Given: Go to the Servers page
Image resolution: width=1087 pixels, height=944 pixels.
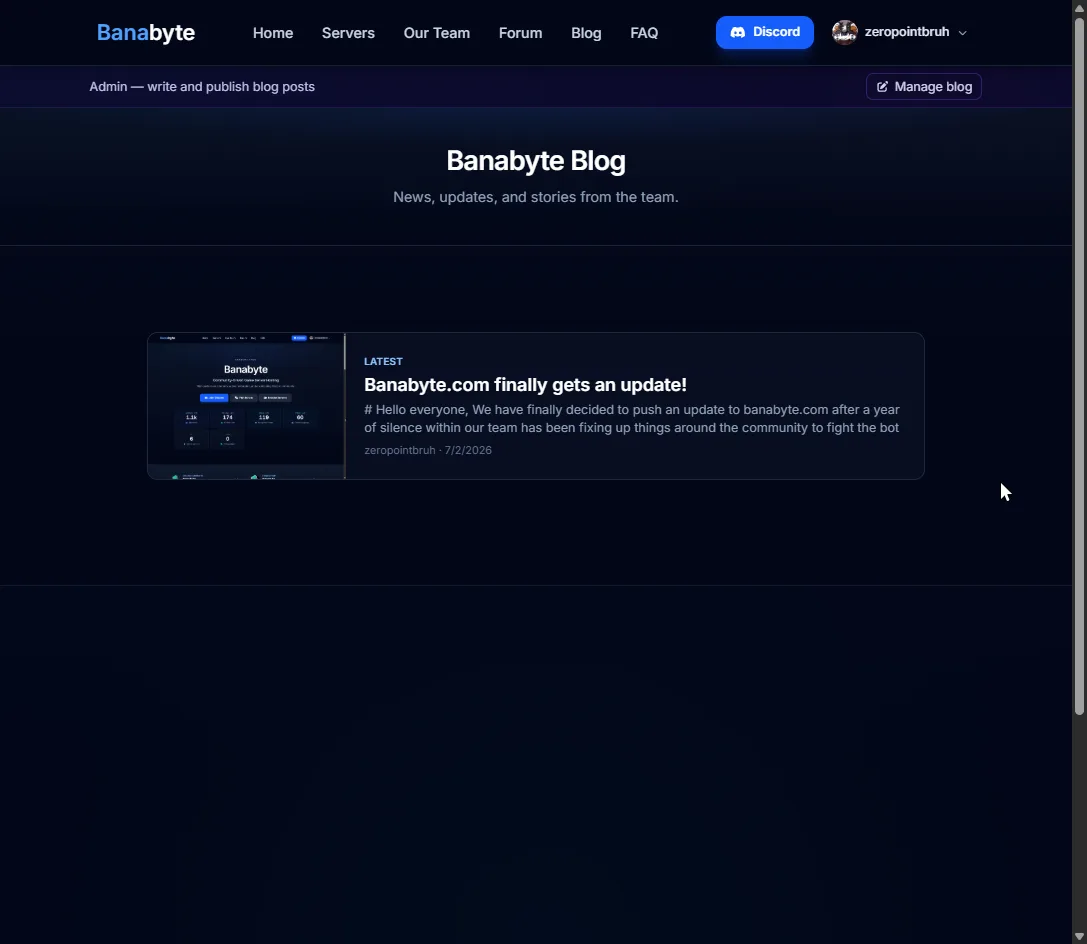Looking at the screenshot, I should click(348, 33).
